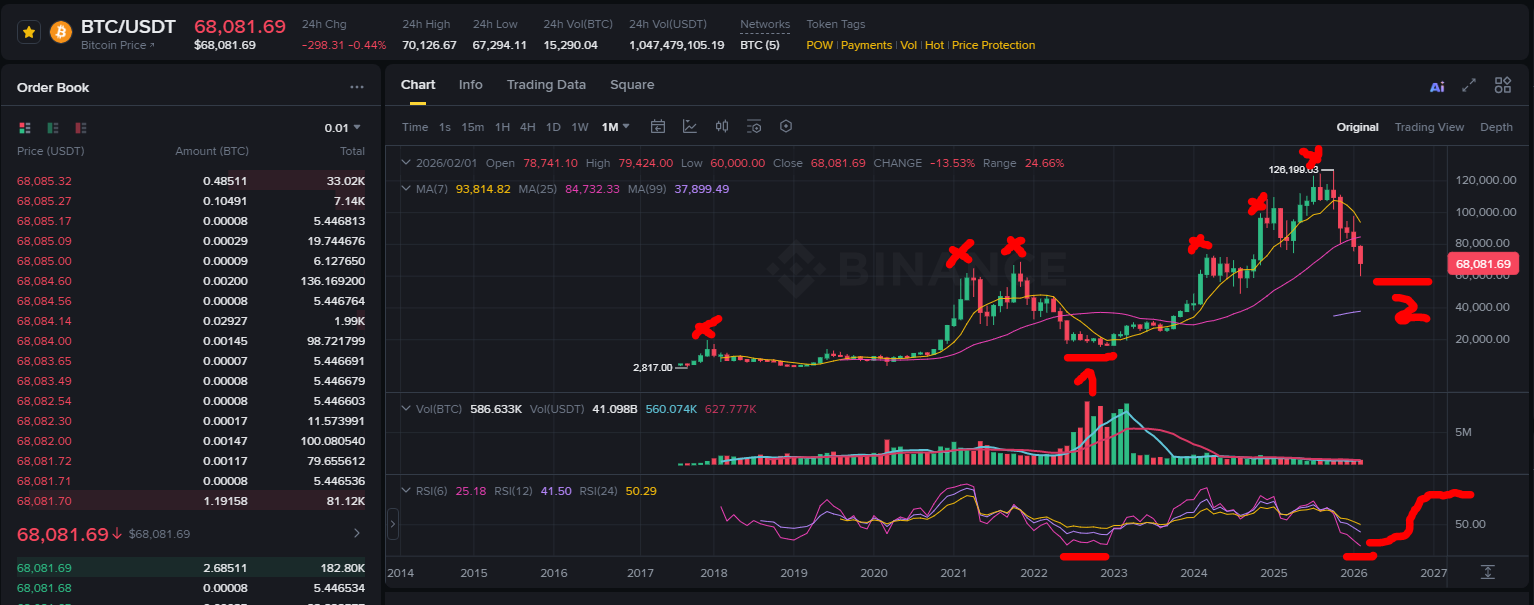Select sell order at price 68,085.32
This screenshot has width=1534, height=605.
coord(191,181)
